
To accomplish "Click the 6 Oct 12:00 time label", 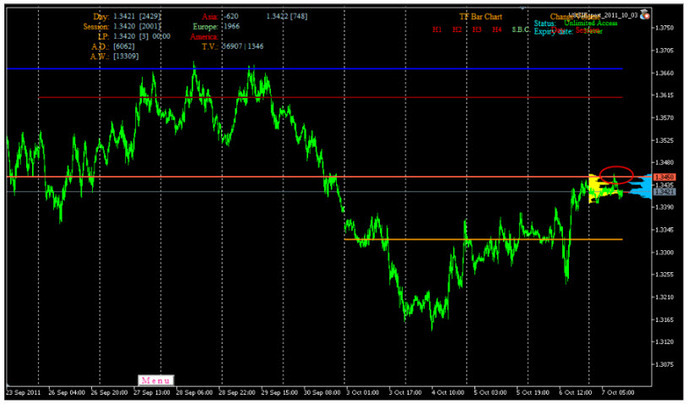I will tap(575, 392).
